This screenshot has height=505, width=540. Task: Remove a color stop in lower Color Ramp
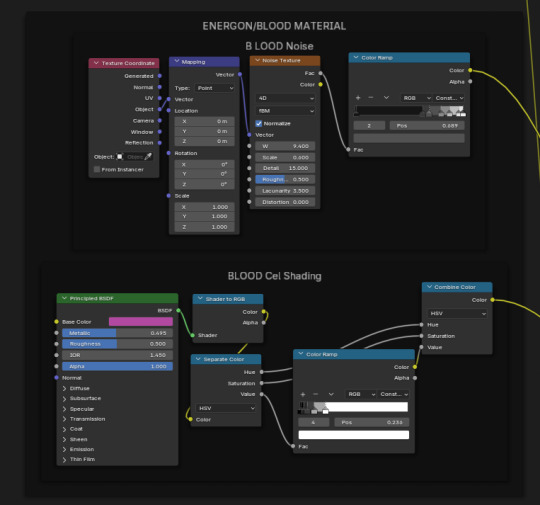315,394
